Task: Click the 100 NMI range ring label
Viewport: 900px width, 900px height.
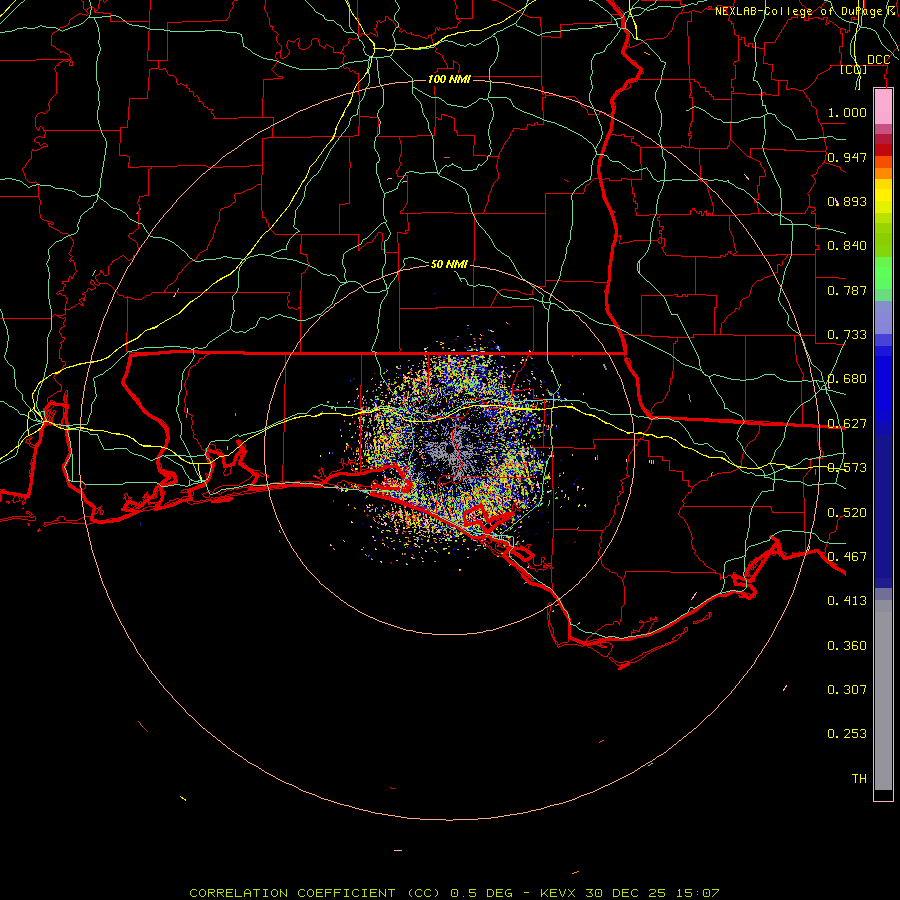Action: [449, 79]
